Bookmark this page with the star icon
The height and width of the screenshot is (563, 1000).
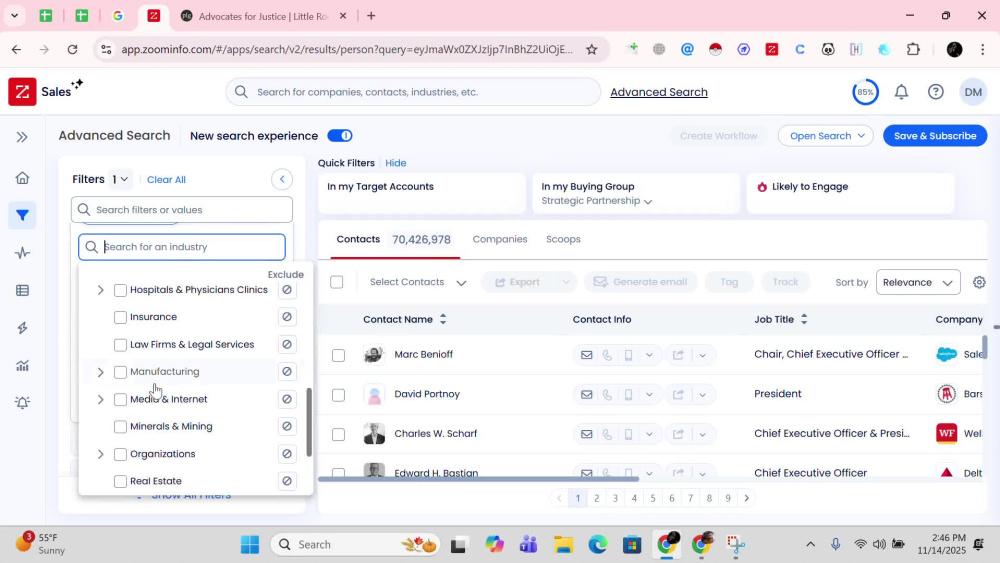(592, 49)
